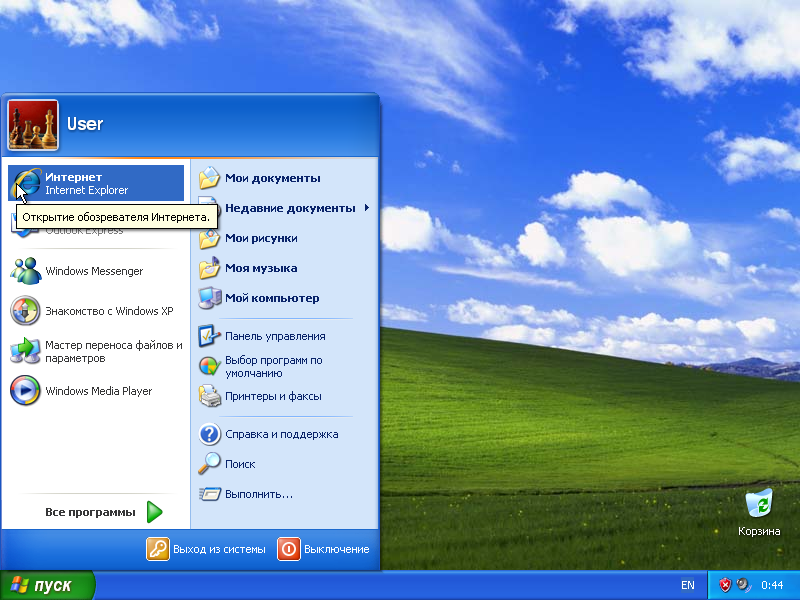Click the Мастер переноса файлов и параметров label
Viewport: 800px width, 600px height.
coord(114,352)
